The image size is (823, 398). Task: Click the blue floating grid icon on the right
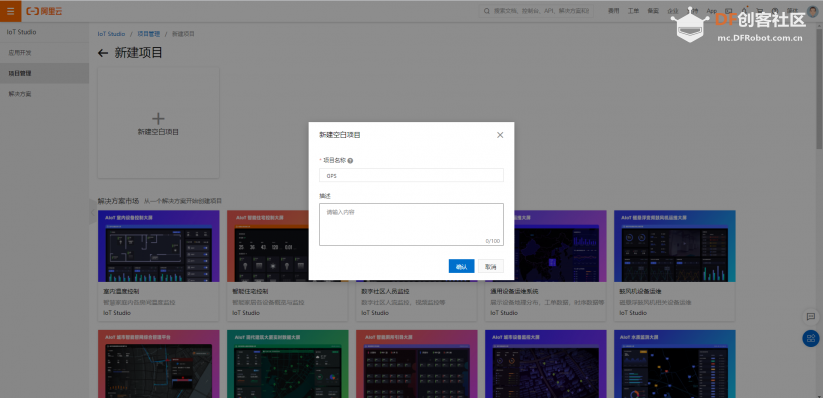pos(810,338)
